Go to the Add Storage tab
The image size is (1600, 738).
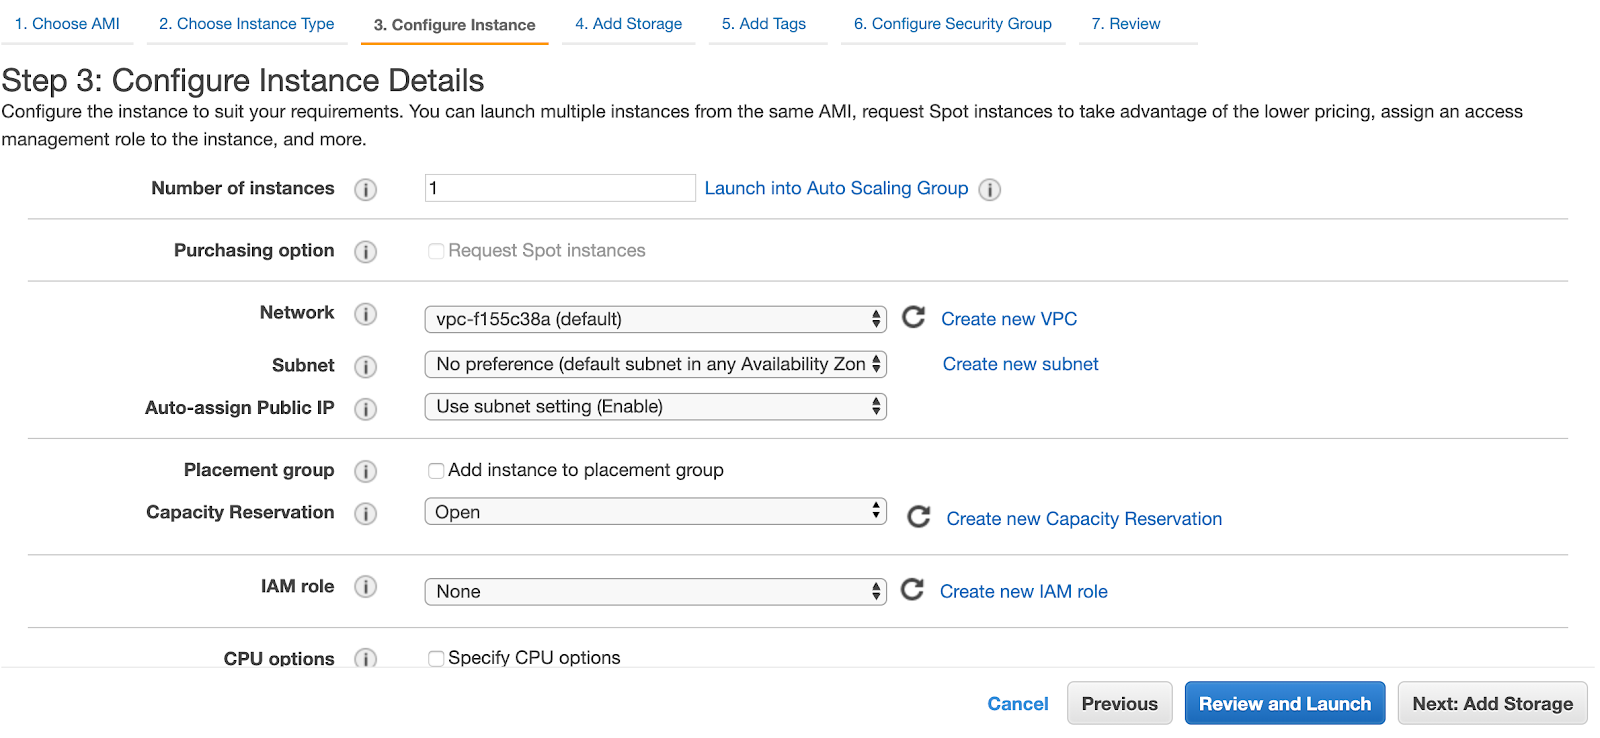tap(628, 24)
